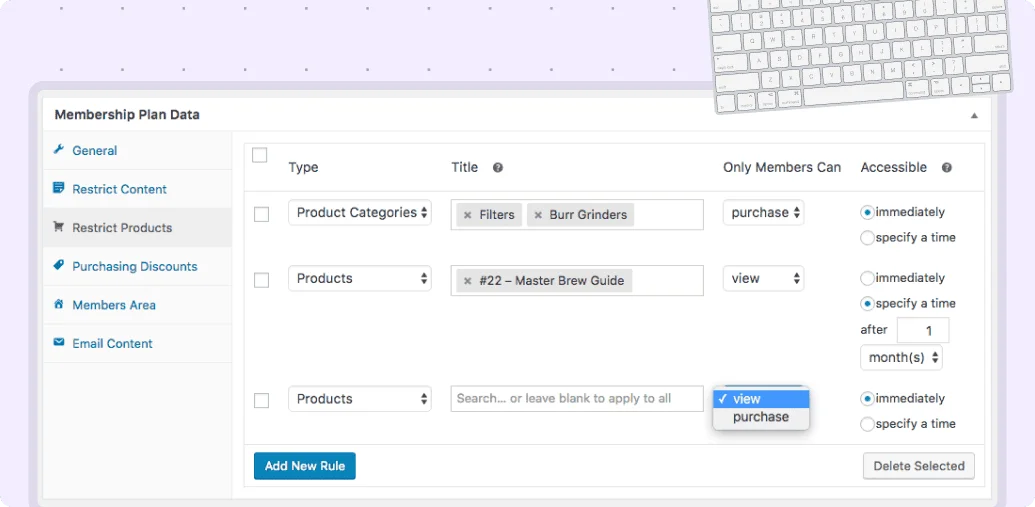Open the Product Categories type dropdown
1035x507 pixels.
click(360, 213)
